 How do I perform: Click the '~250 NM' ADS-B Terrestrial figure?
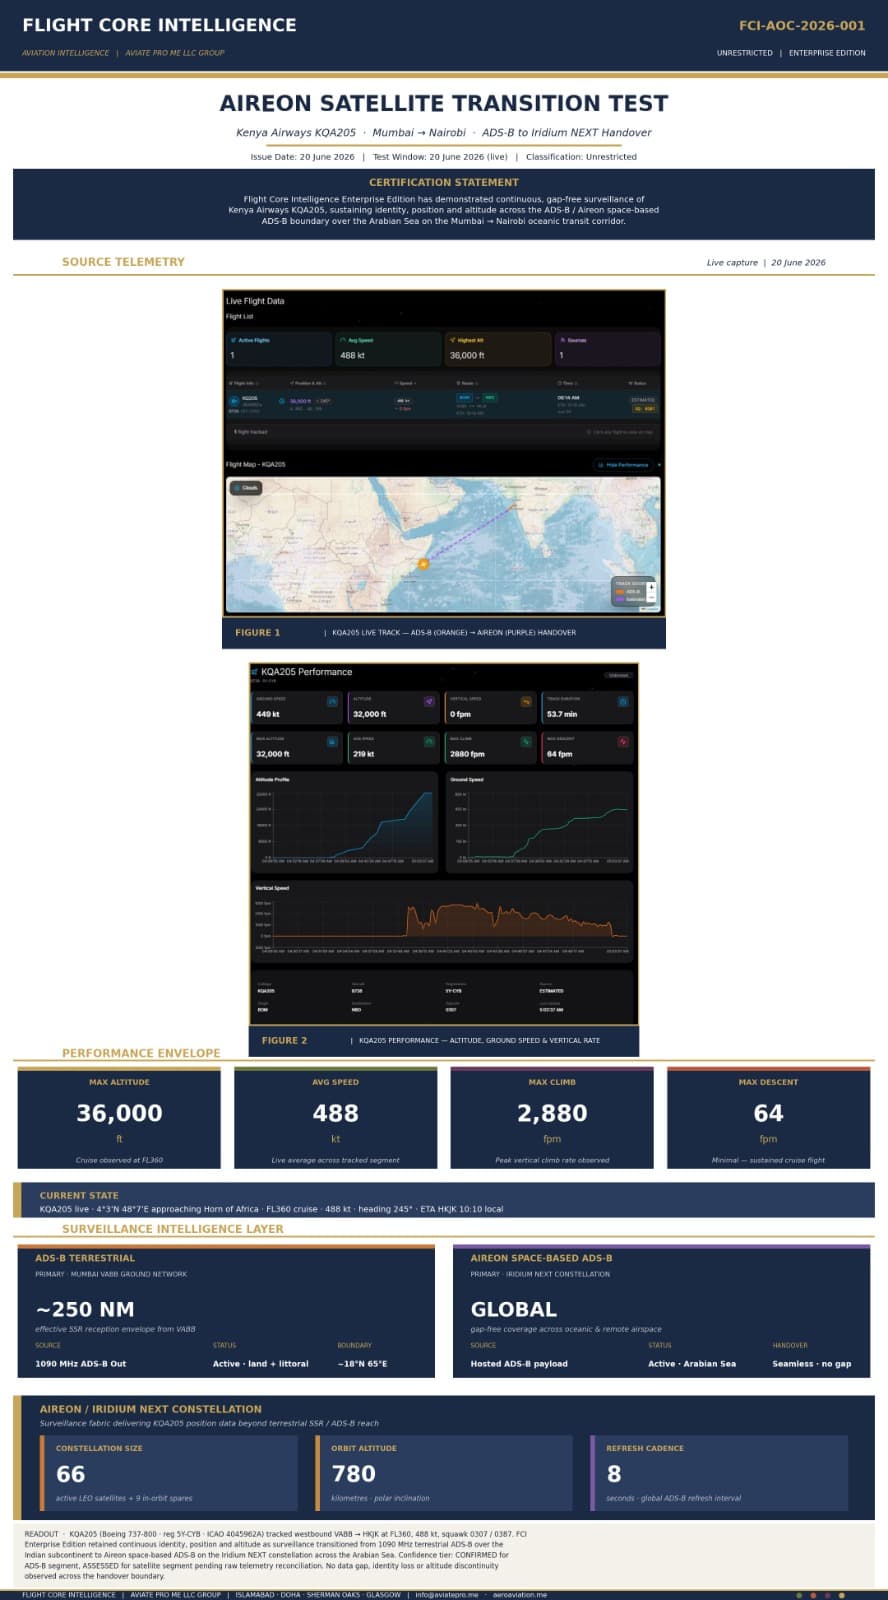tap(85, 1309)
